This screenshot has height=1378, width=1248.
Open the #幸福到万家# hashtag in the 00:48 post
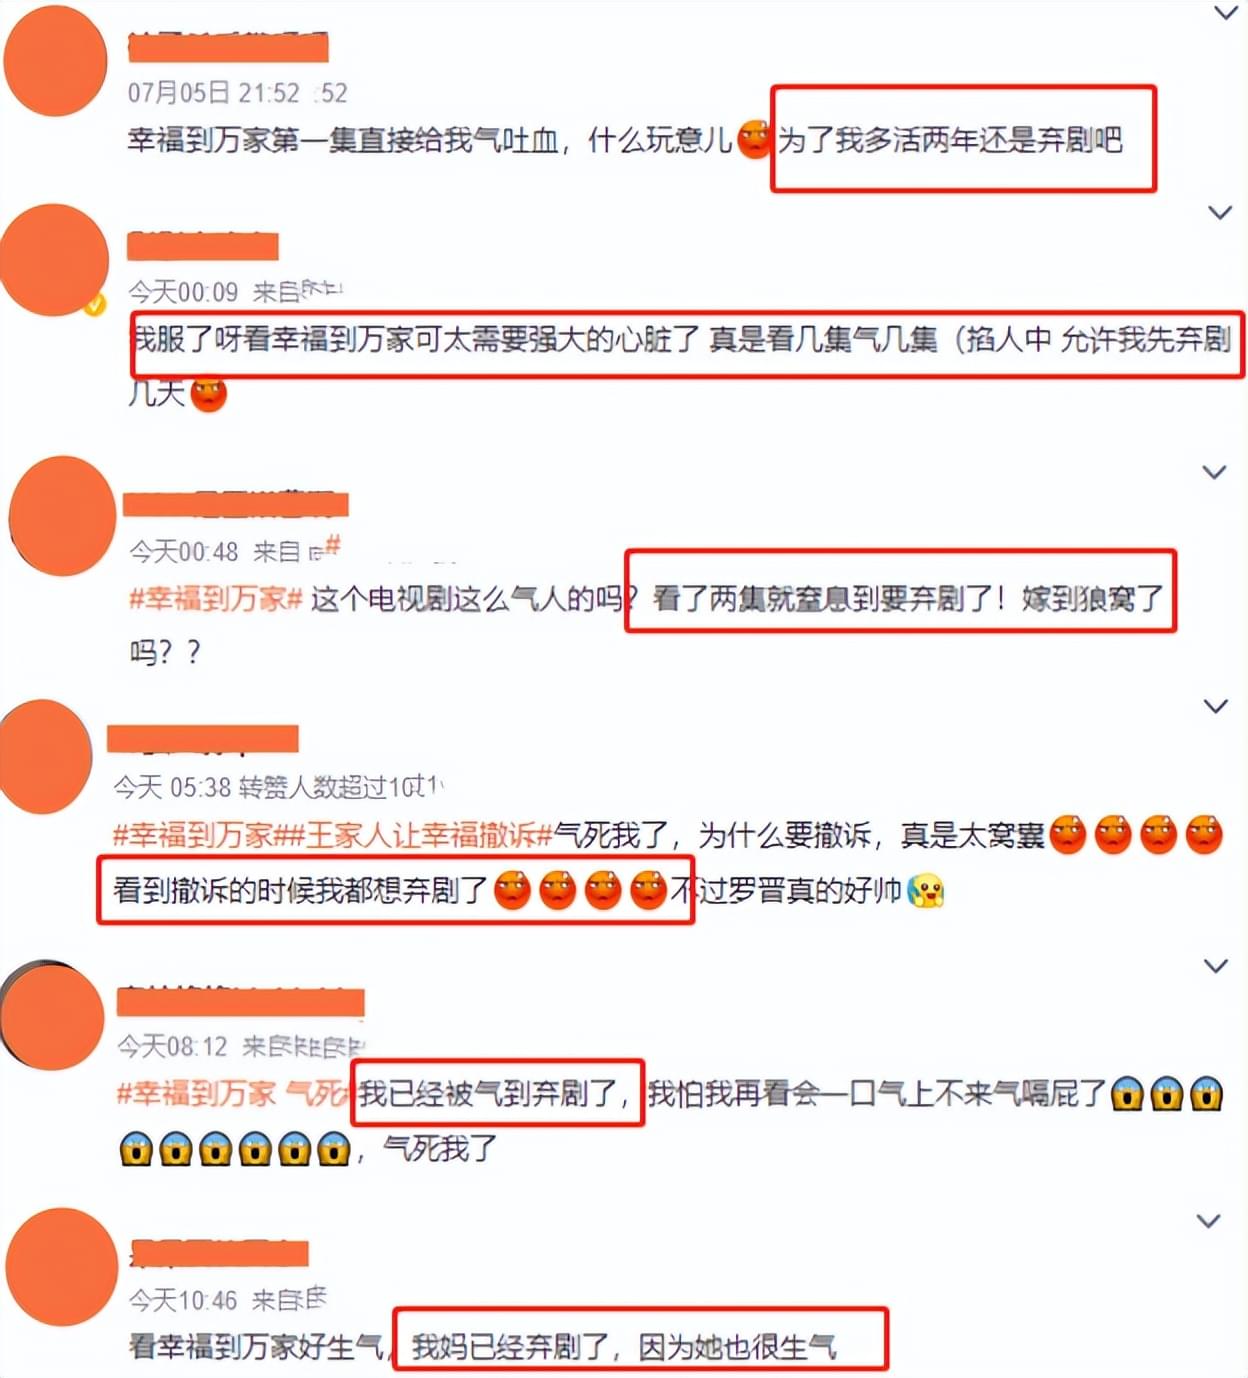coord(216,599)
